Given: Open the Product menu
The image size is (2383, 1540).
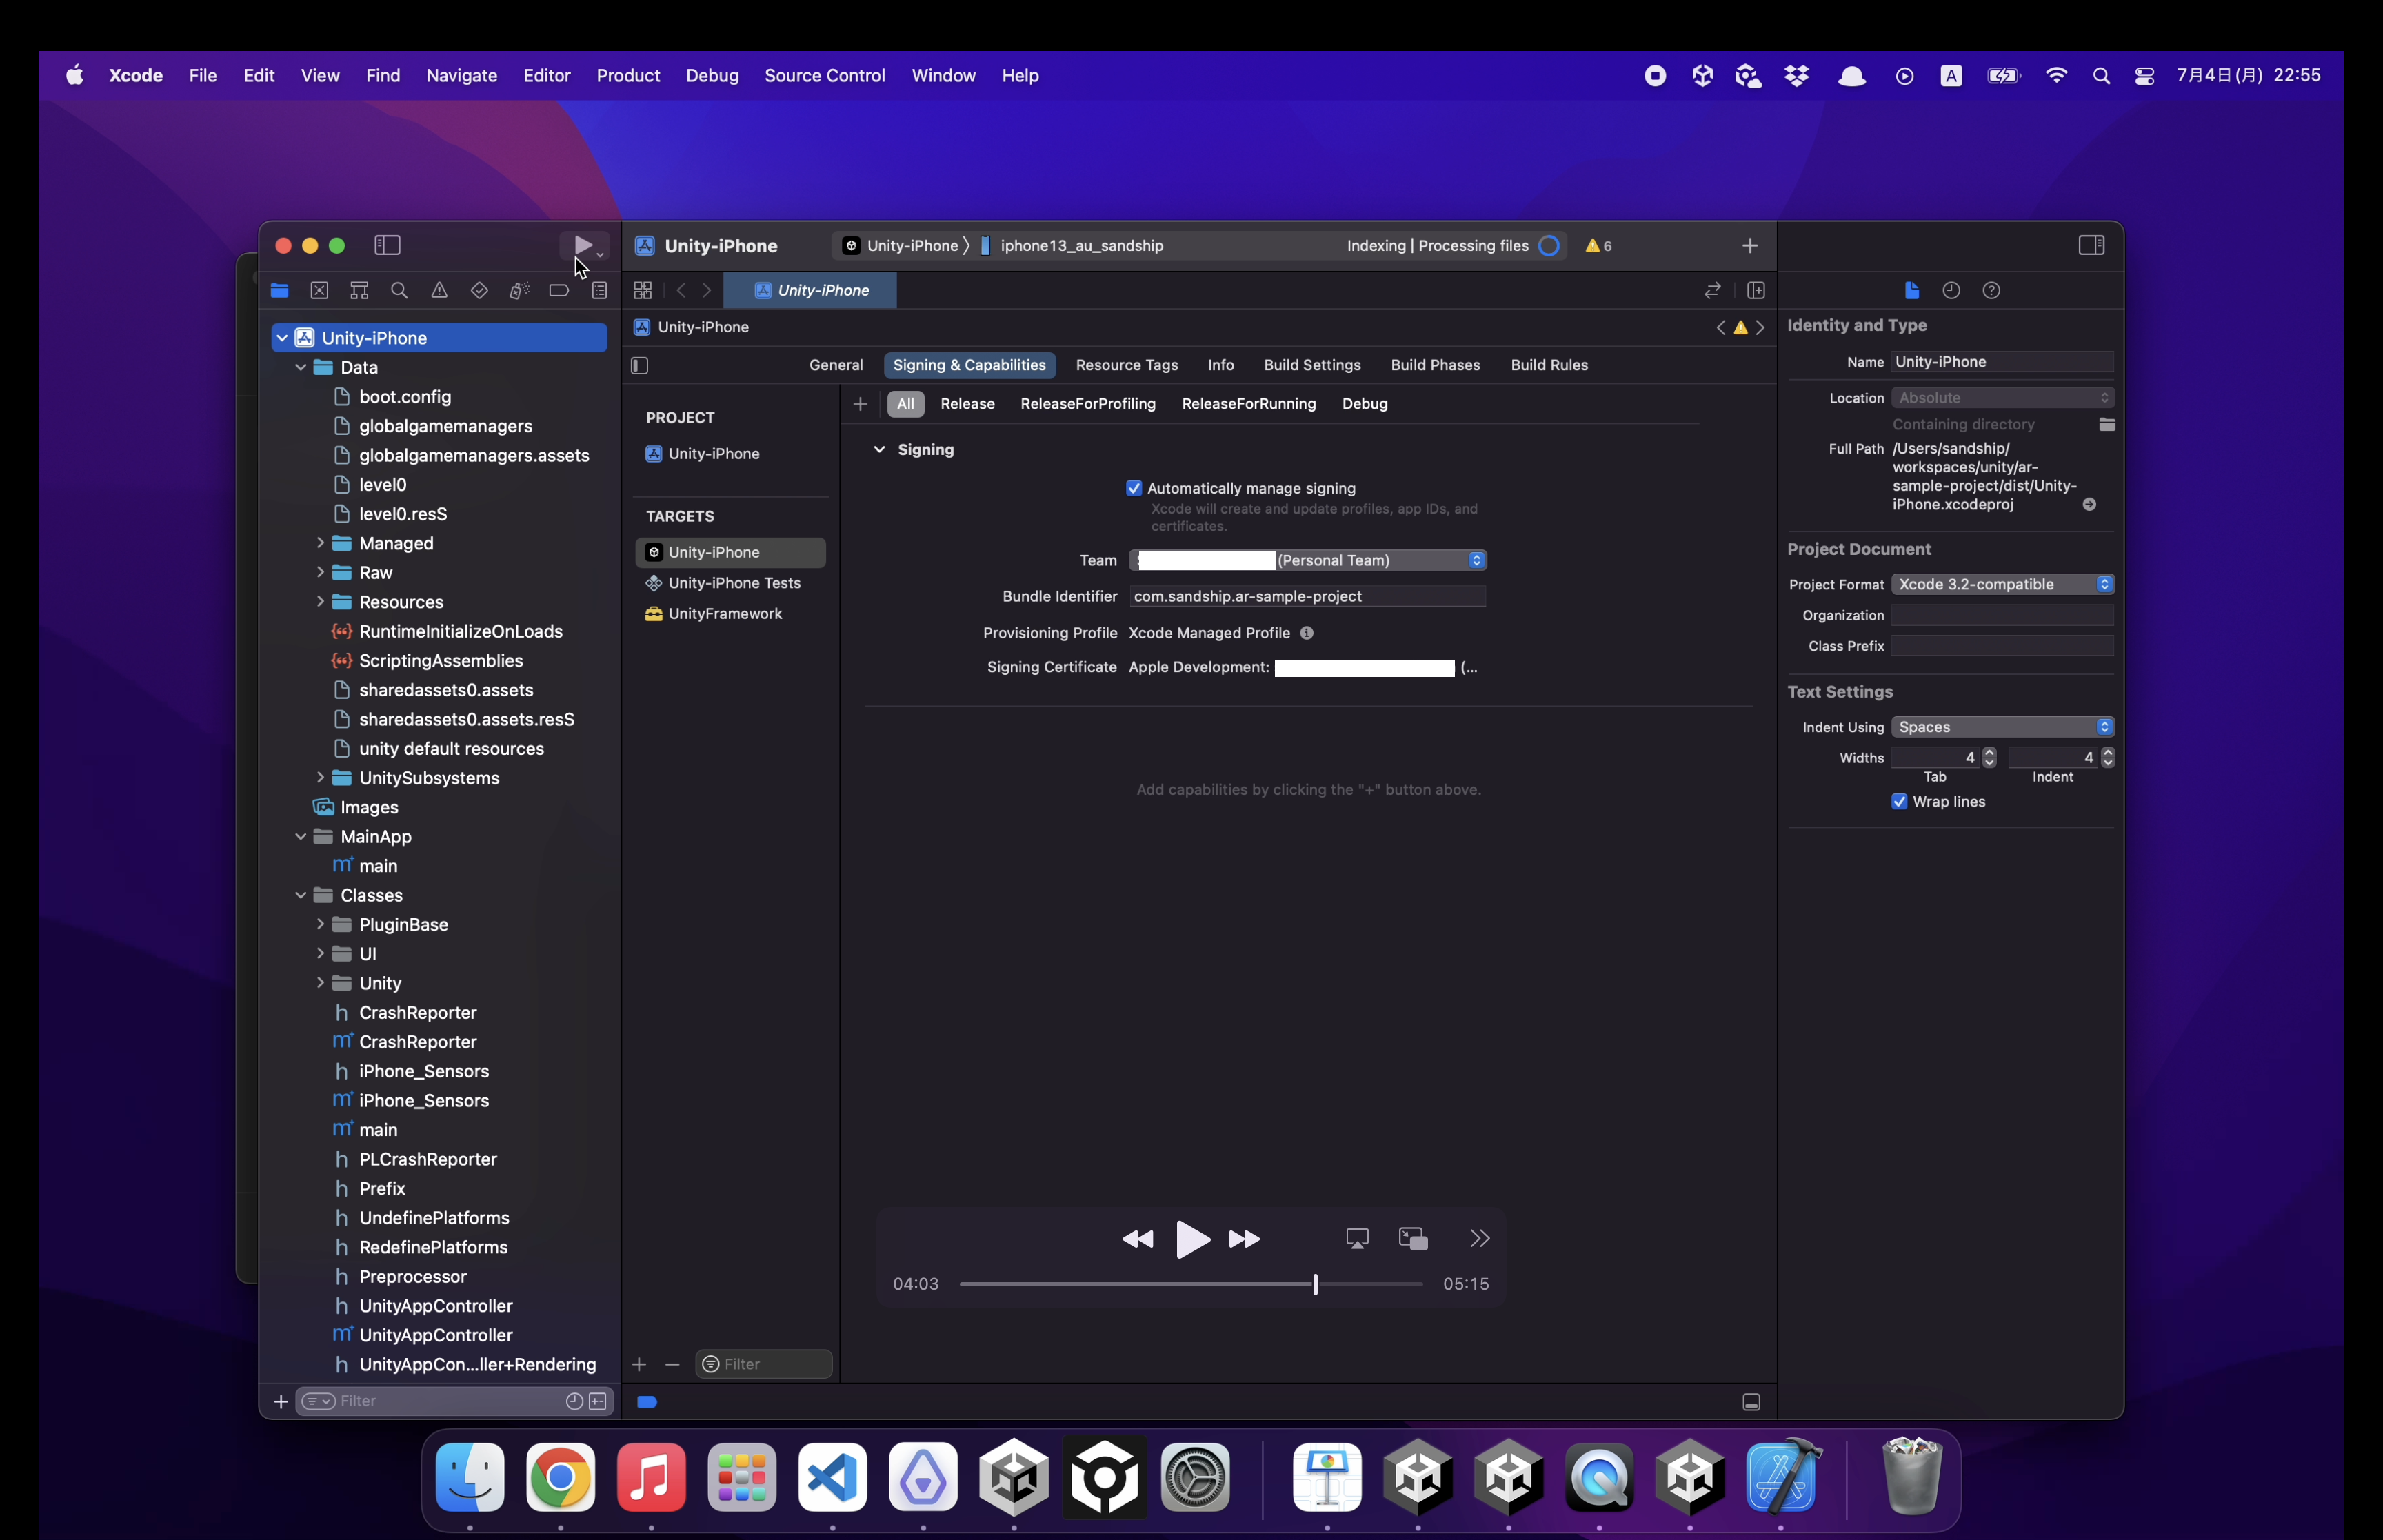Looking at the screenshot, I should click(627, 76).
